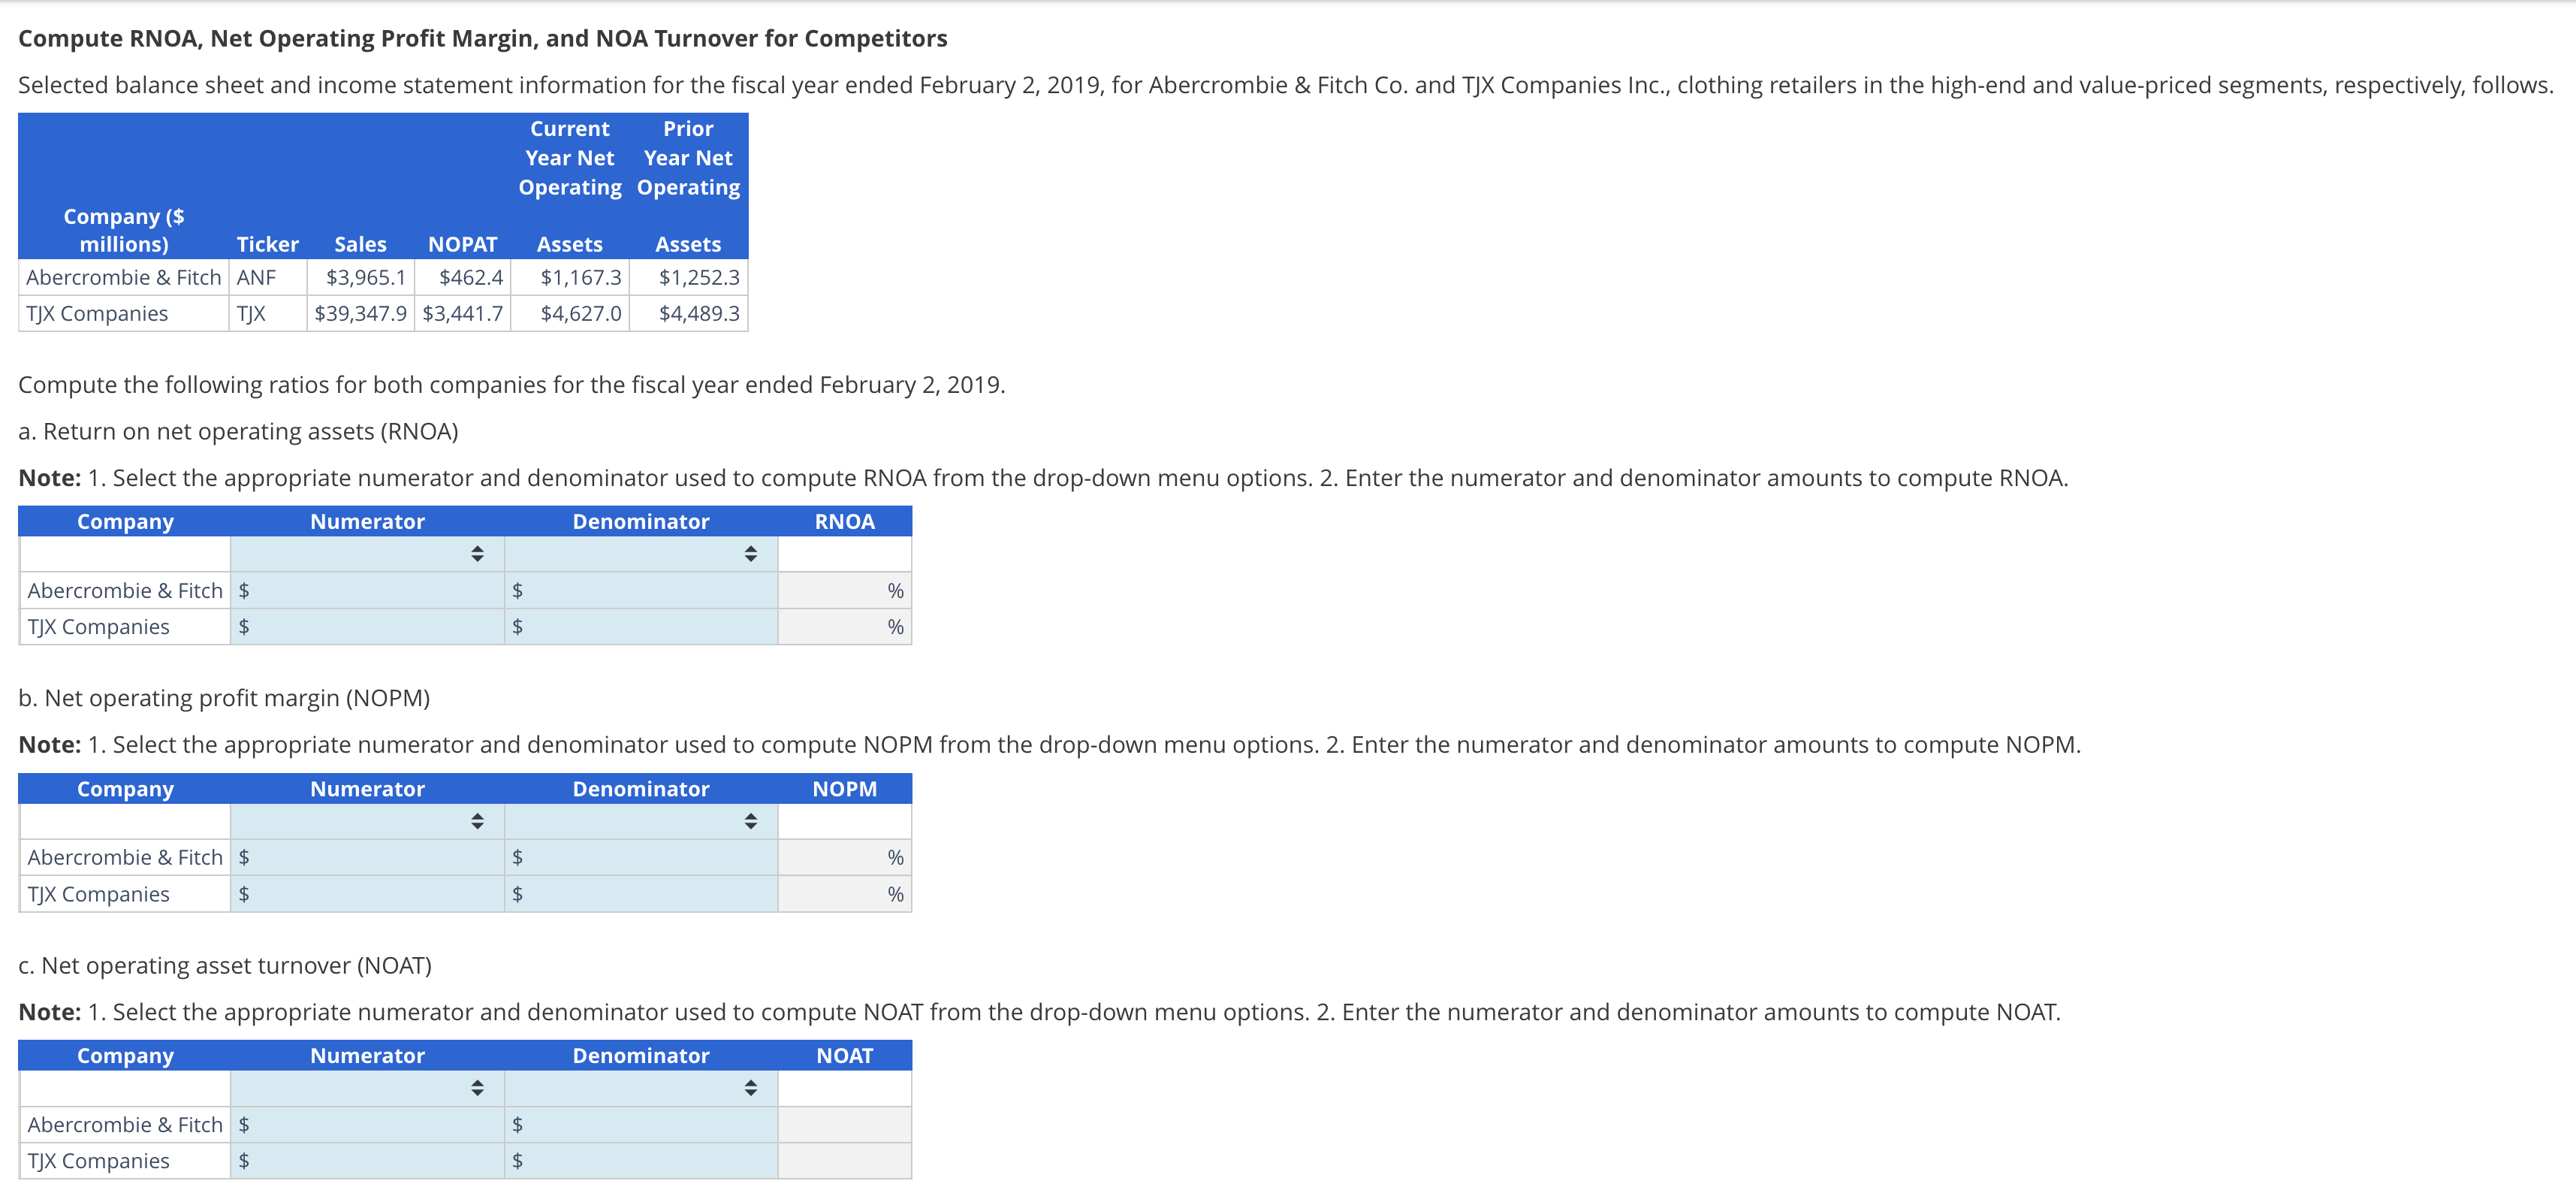Click the Abercrombie & Fitch NOAT numerator input
2576x1190 pixels.
[368, 1124]
